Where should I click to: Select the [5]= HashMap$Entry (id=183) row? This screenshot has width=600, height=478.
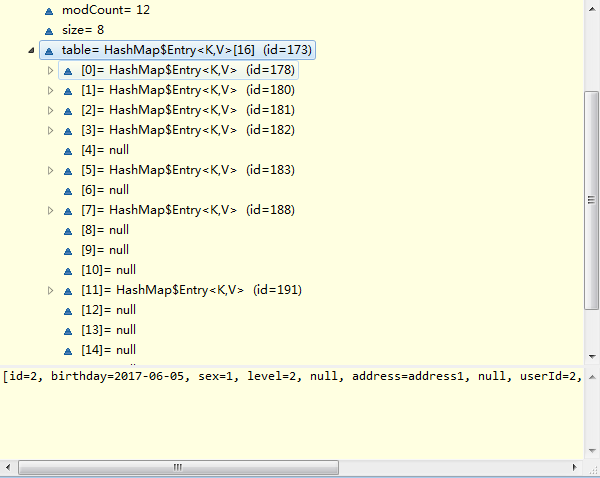tap(188, 170)
